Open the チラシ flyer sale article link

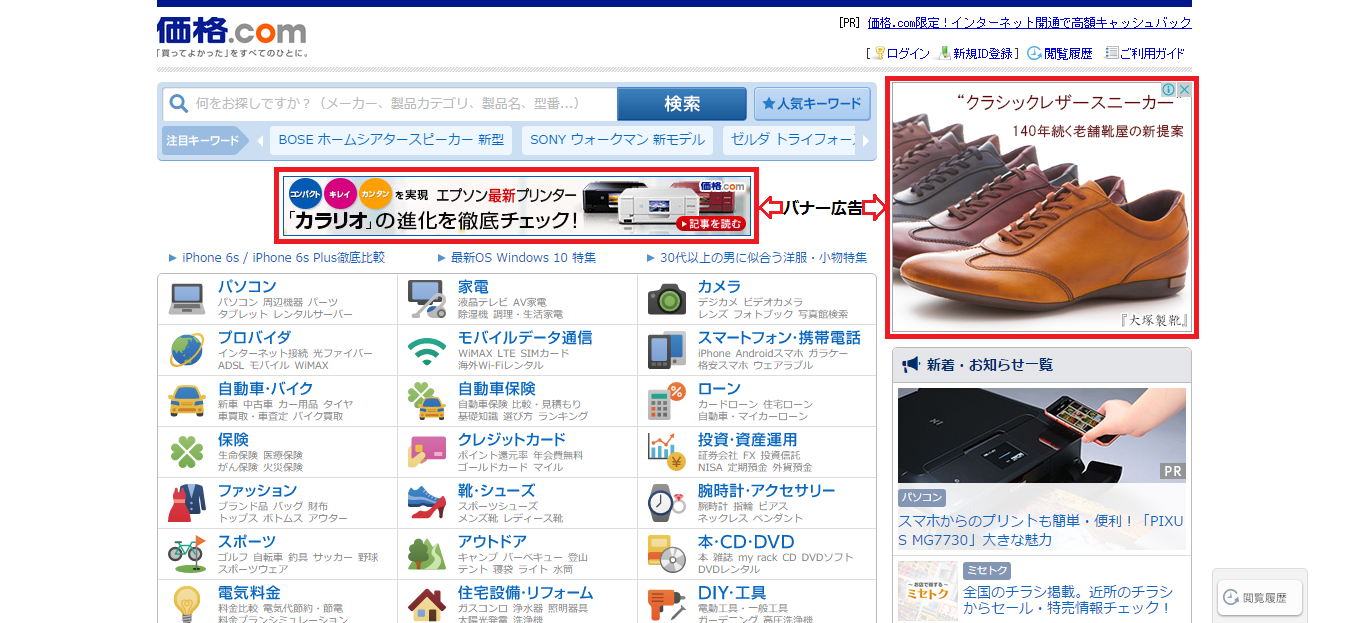[1068, 600]
